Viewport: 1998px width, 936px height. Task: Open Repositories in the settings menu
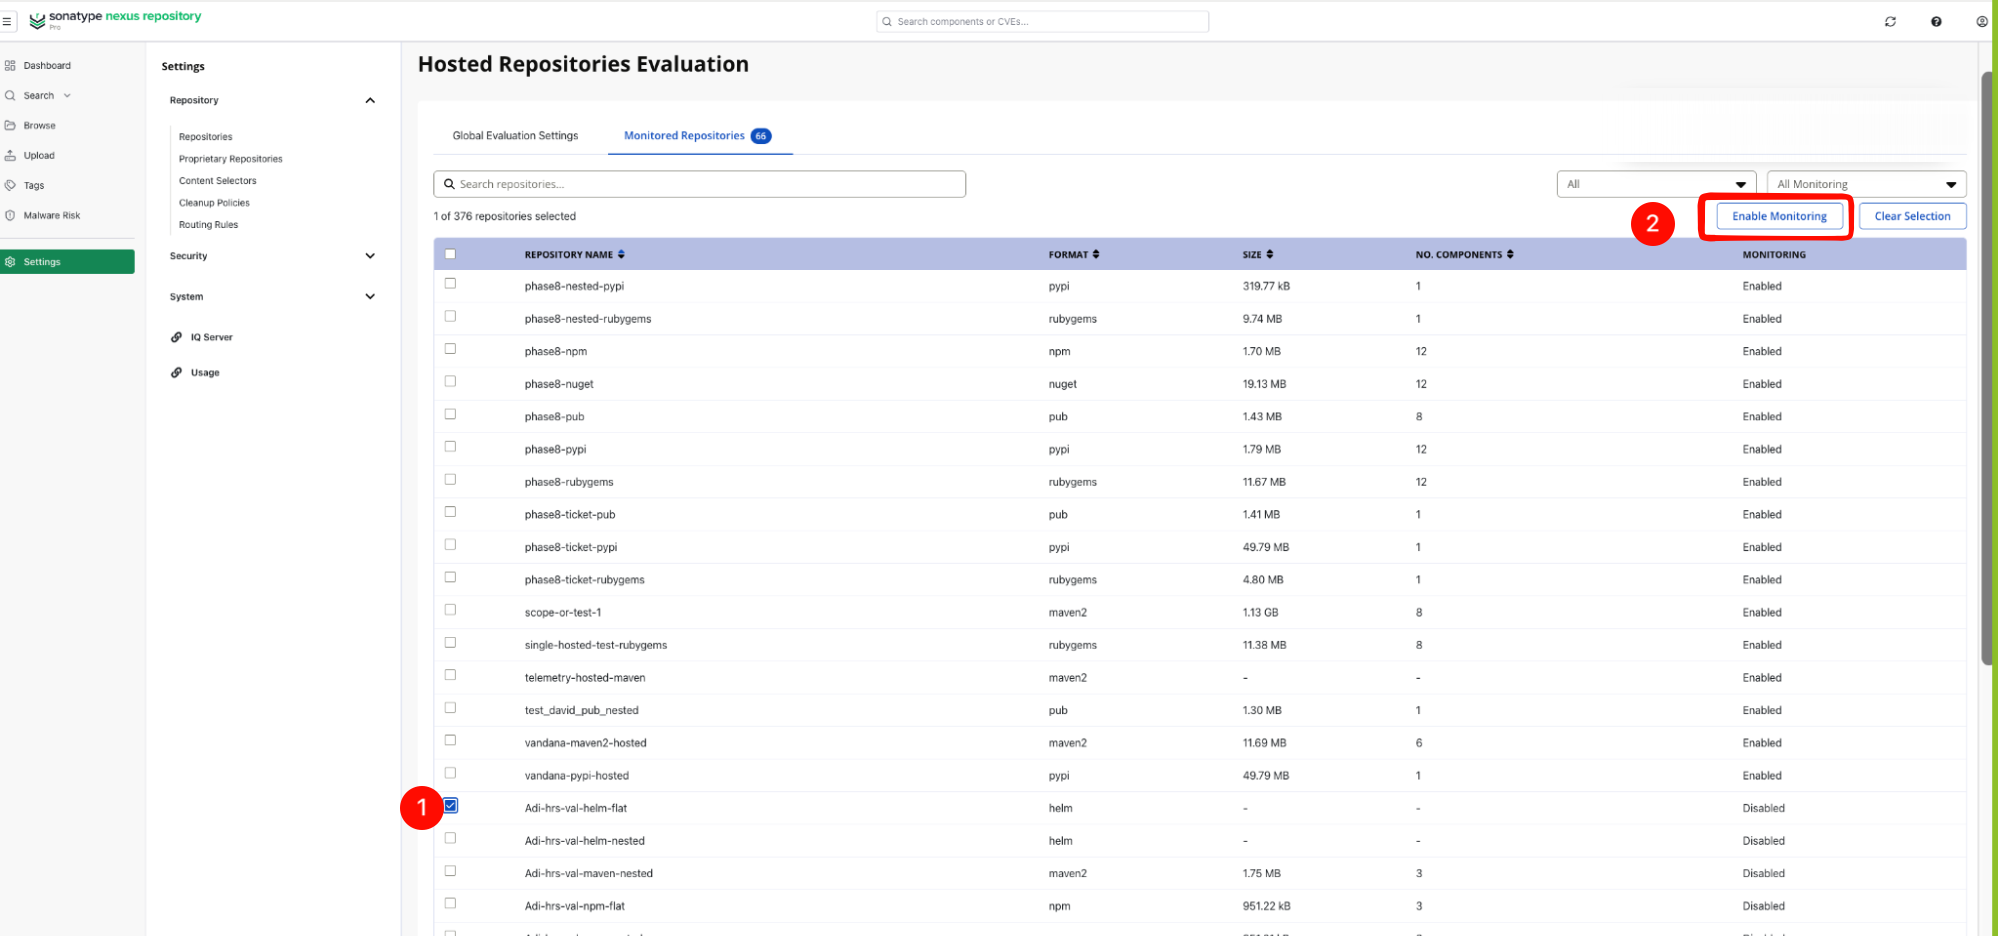(x=205, y=137)
